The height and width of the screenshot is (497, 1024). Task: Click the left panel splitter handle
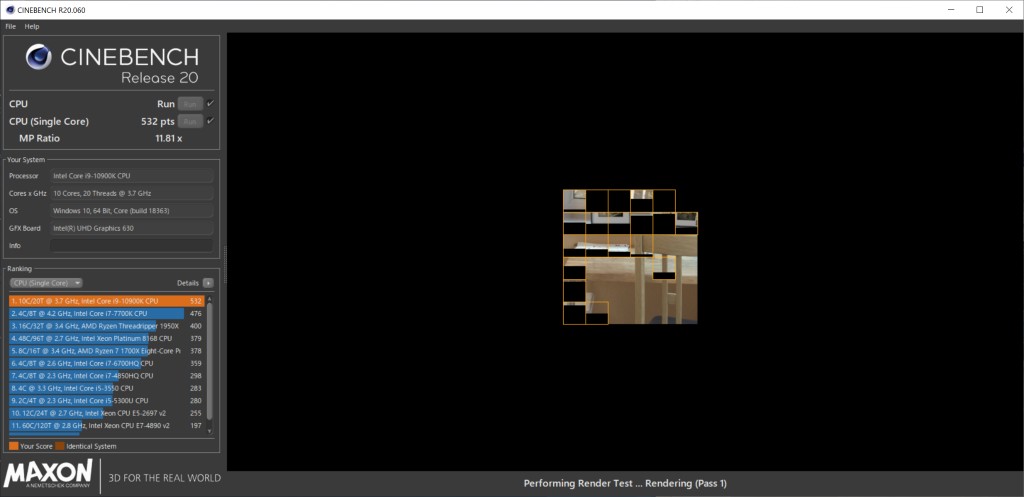point(225,265)
